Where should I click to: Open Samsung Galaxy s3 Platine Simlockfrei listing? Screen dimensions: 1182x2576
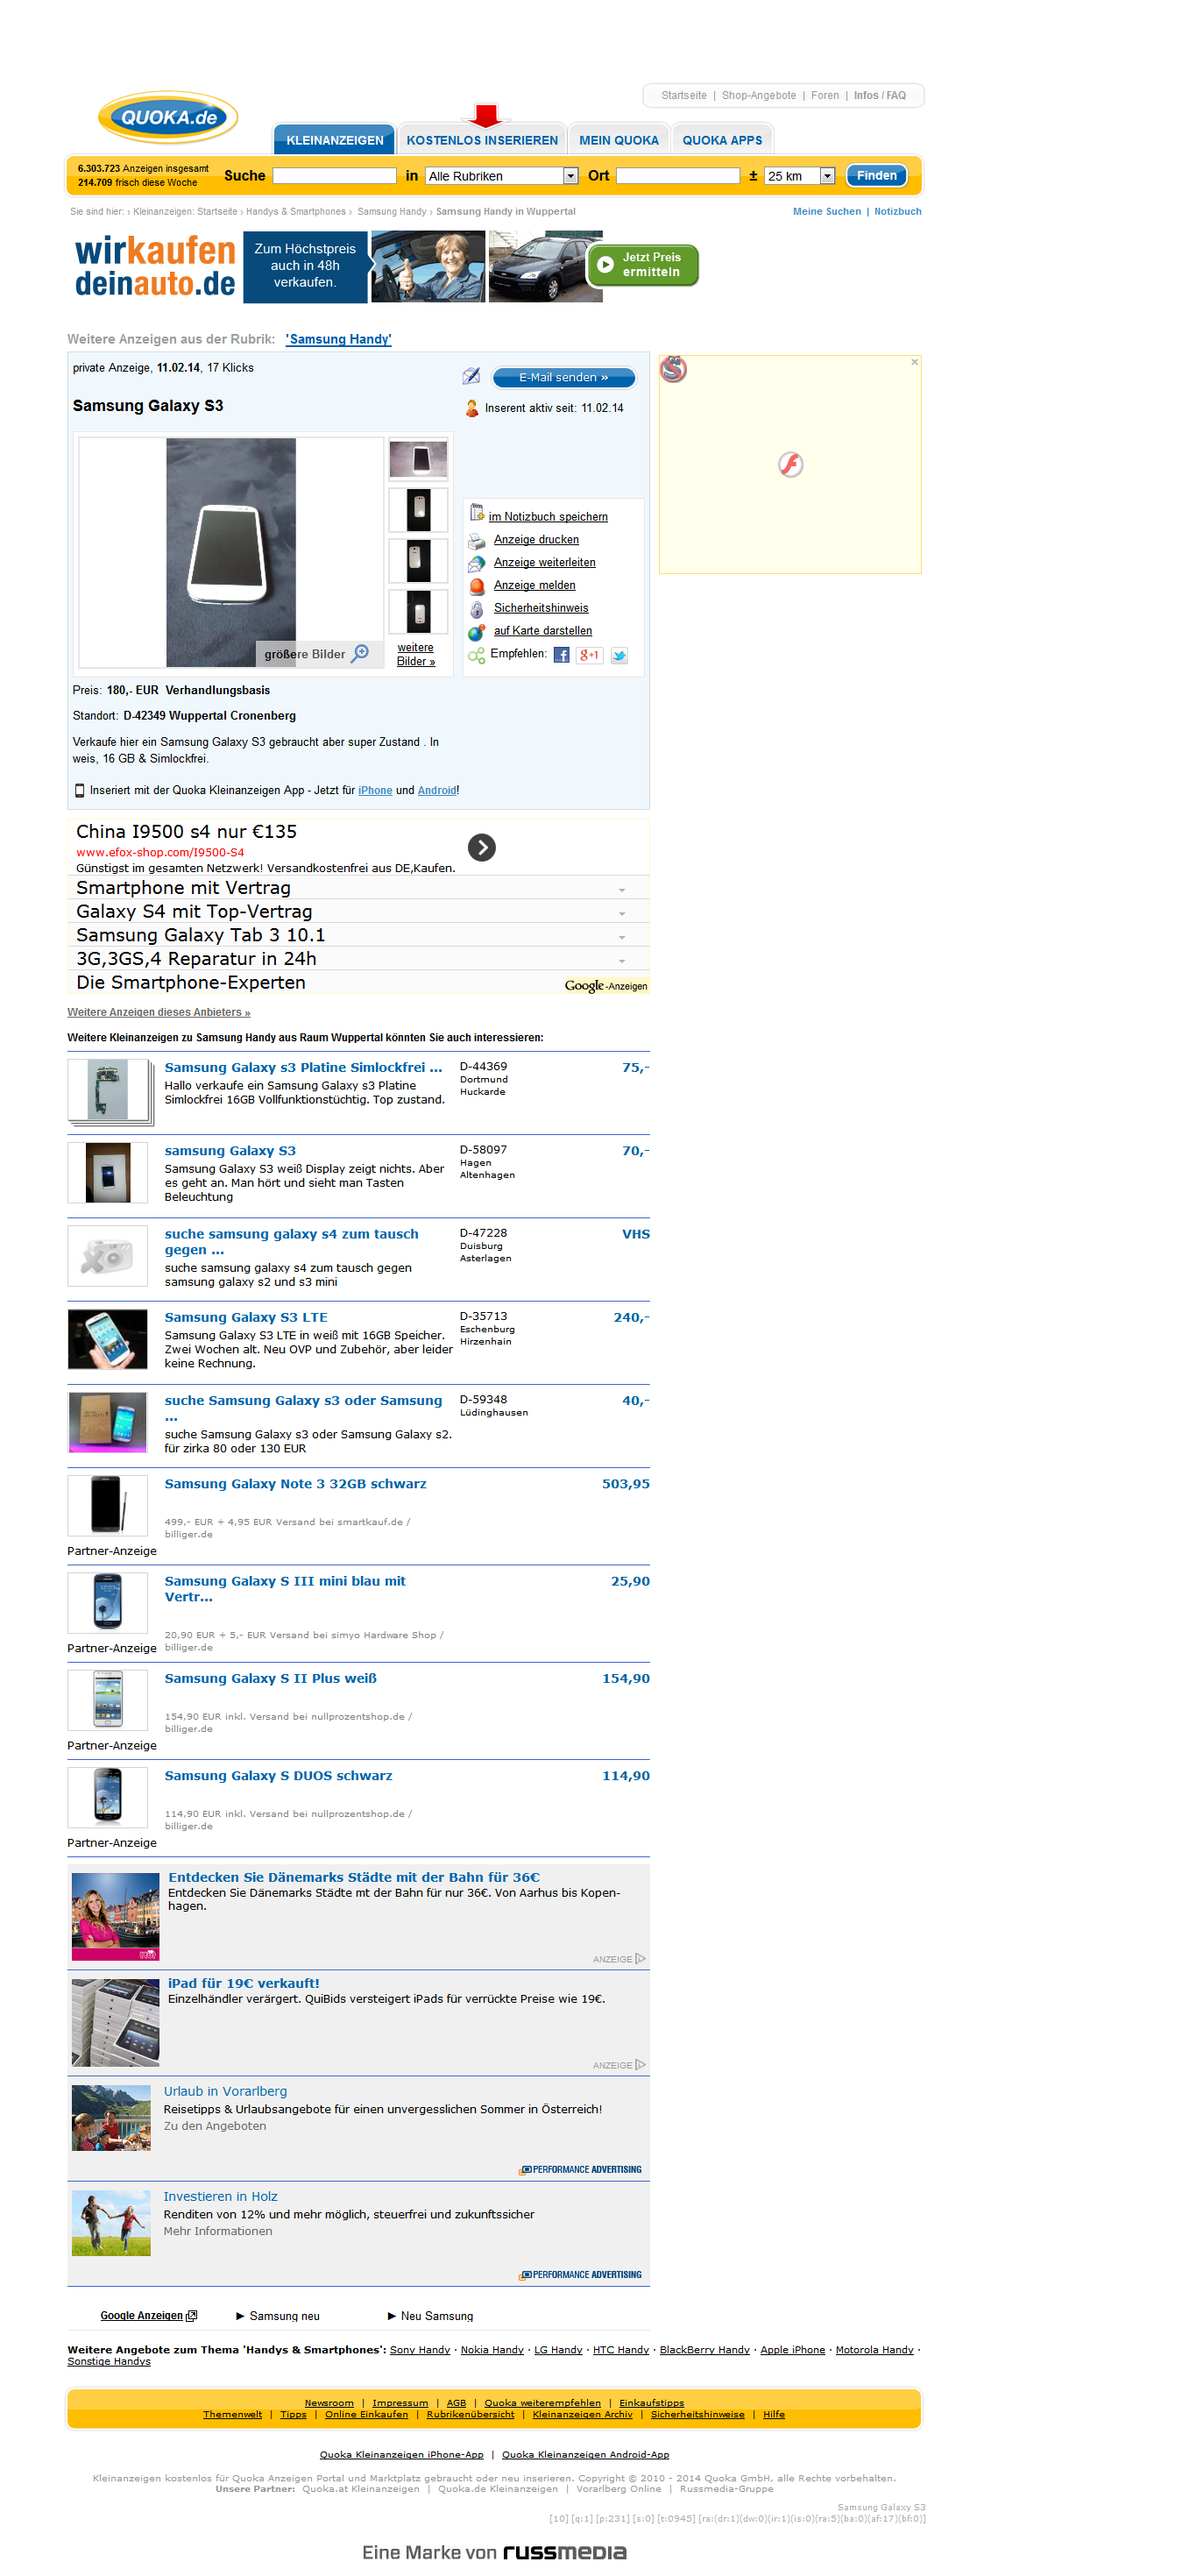(303, 1068)
